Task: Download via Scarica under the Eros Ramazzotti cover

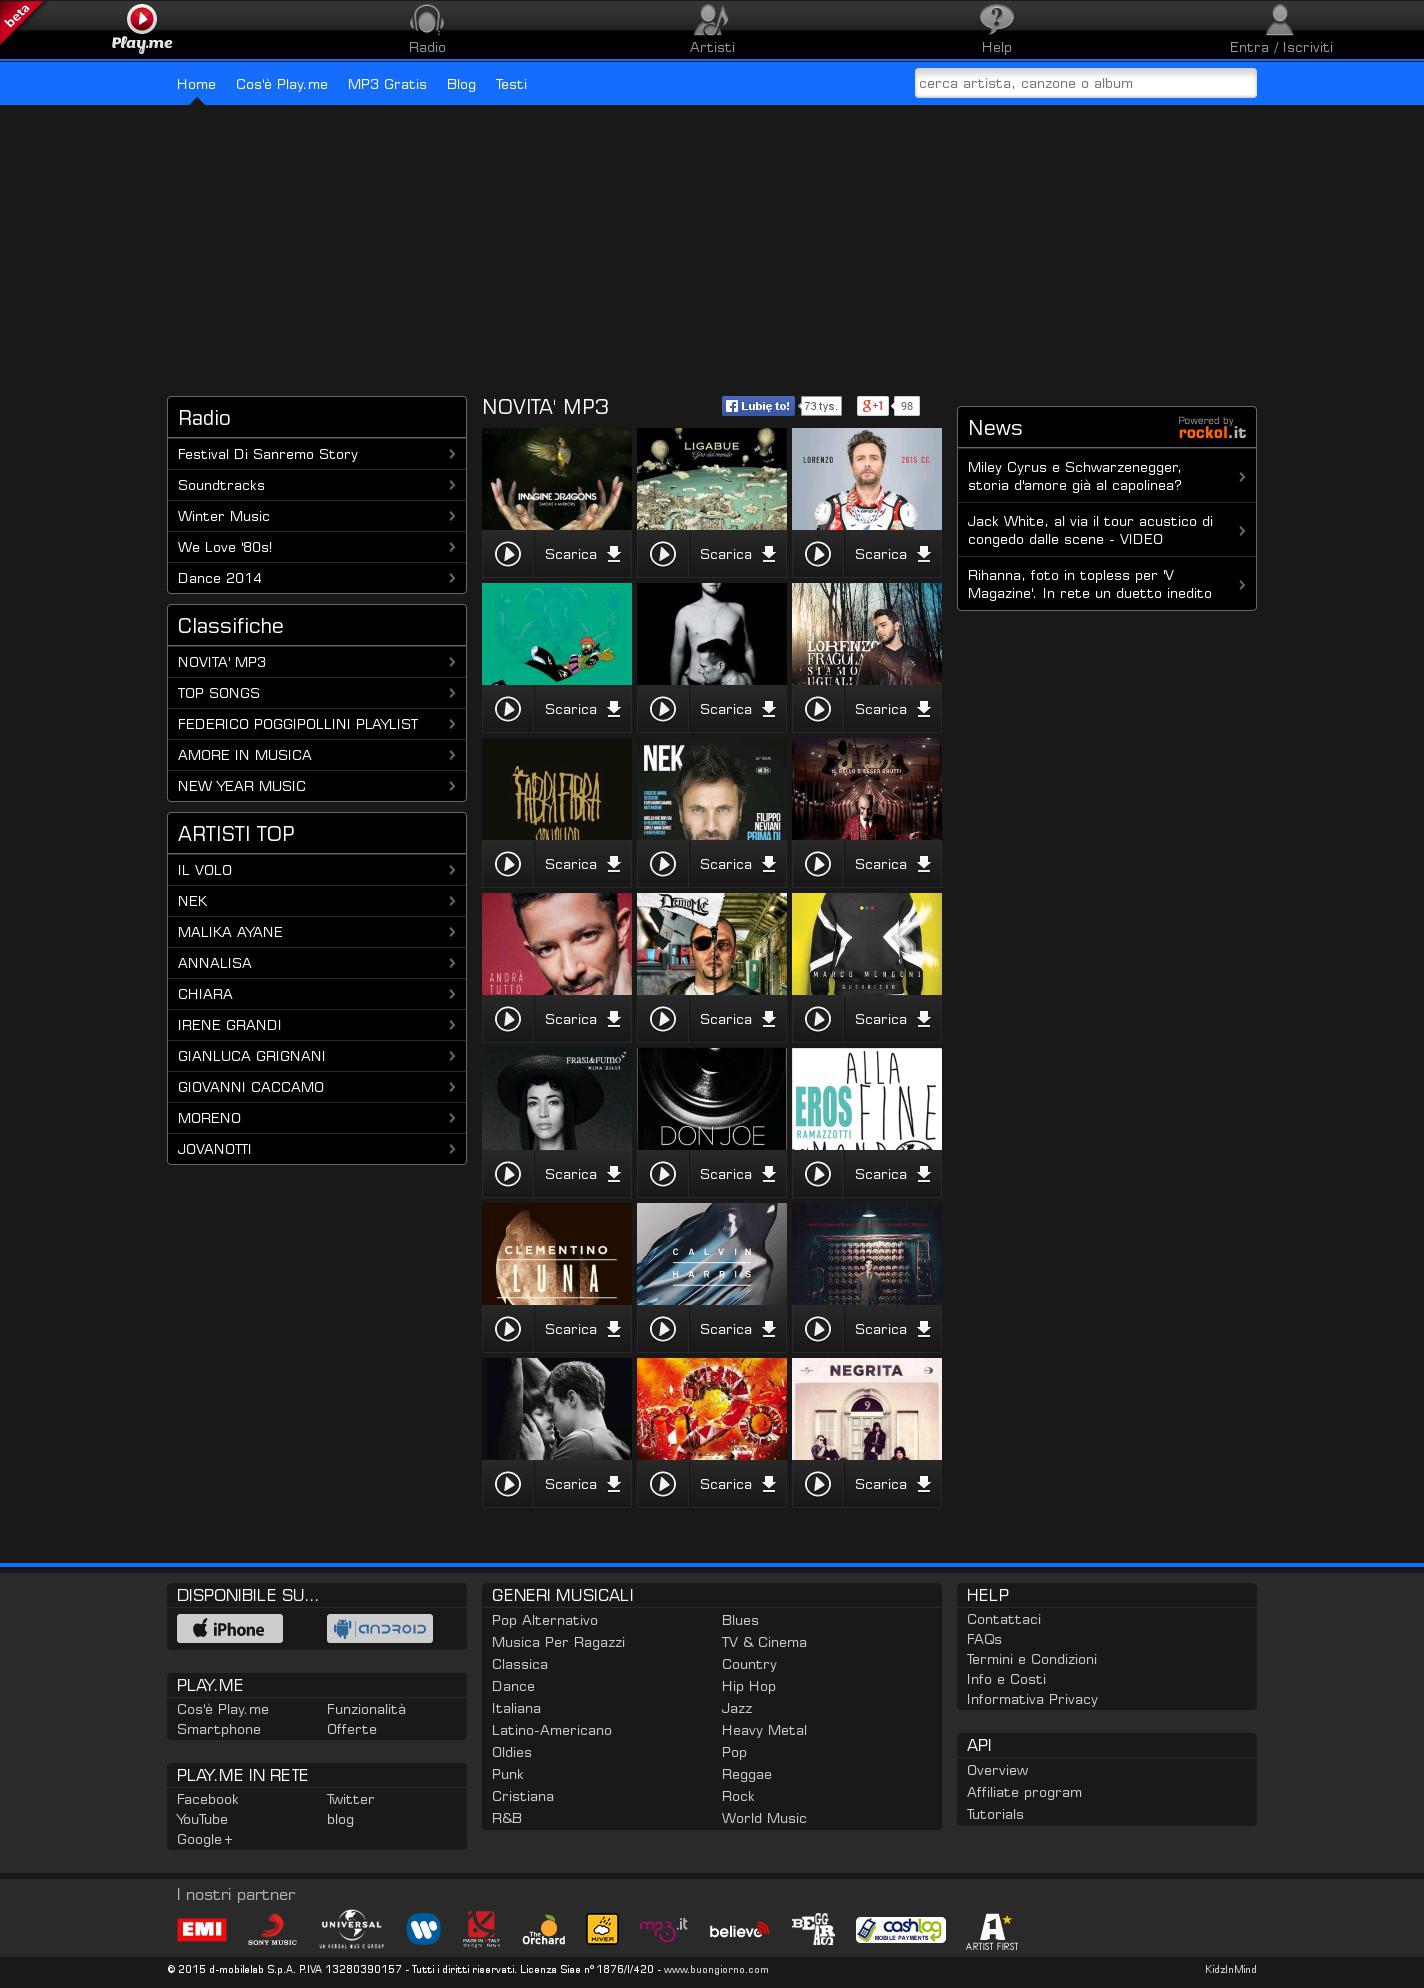Action: tap(893, 1174)
